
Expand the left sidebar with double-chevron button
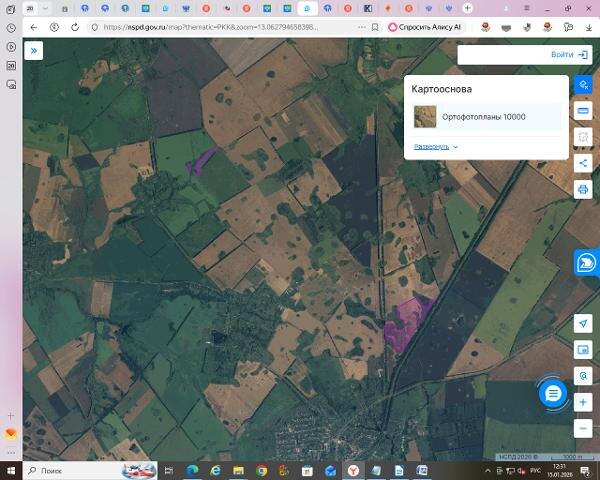34,50
